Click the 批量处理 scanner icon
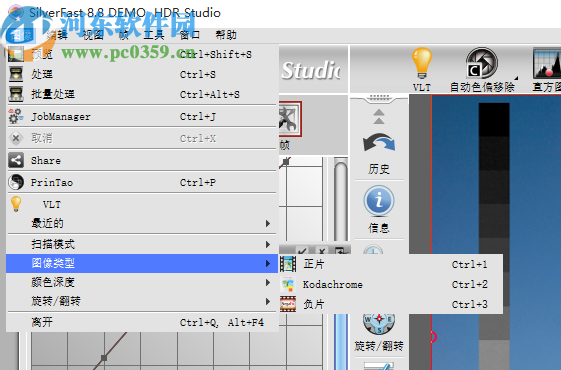 (16, 94)
